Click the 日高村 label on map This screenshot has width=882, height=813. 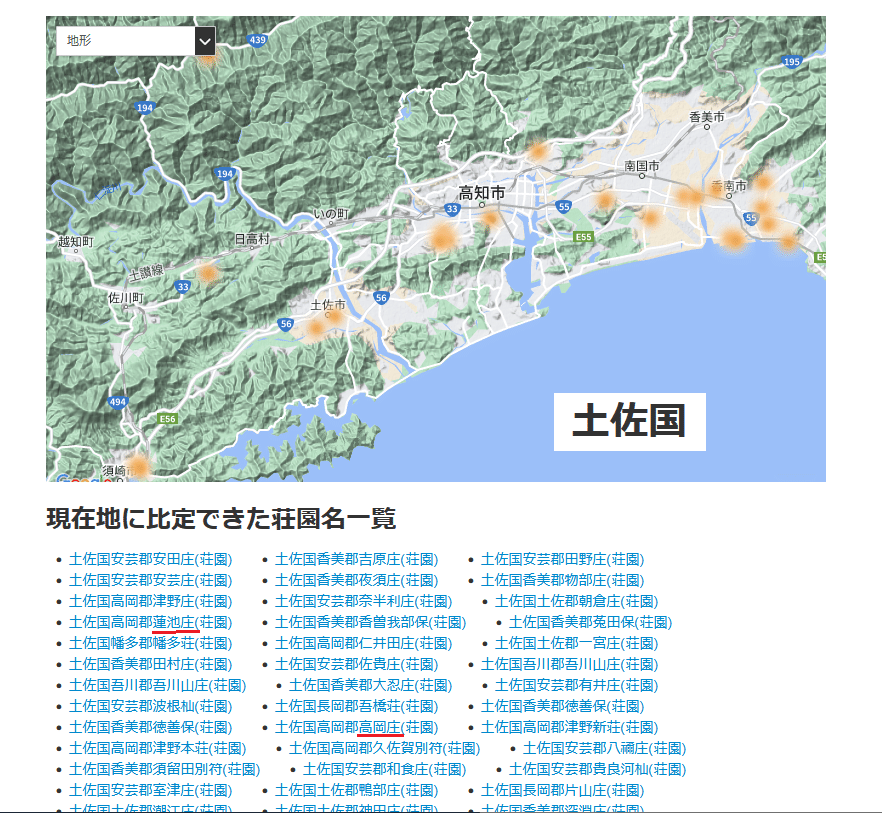(252, 239)
